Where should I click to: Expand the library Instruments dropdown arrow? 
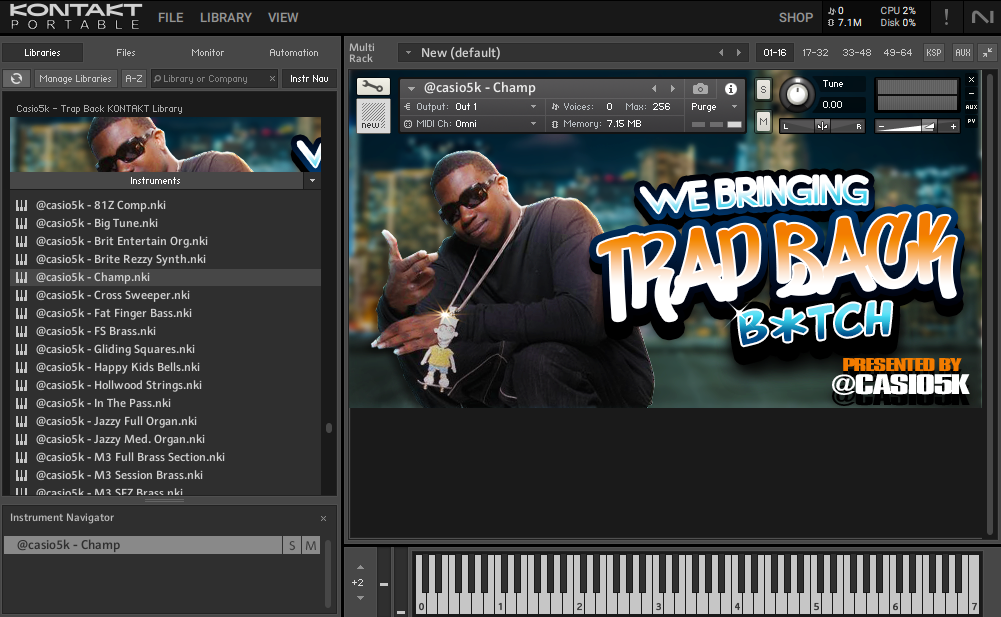(x=312, y=181)
